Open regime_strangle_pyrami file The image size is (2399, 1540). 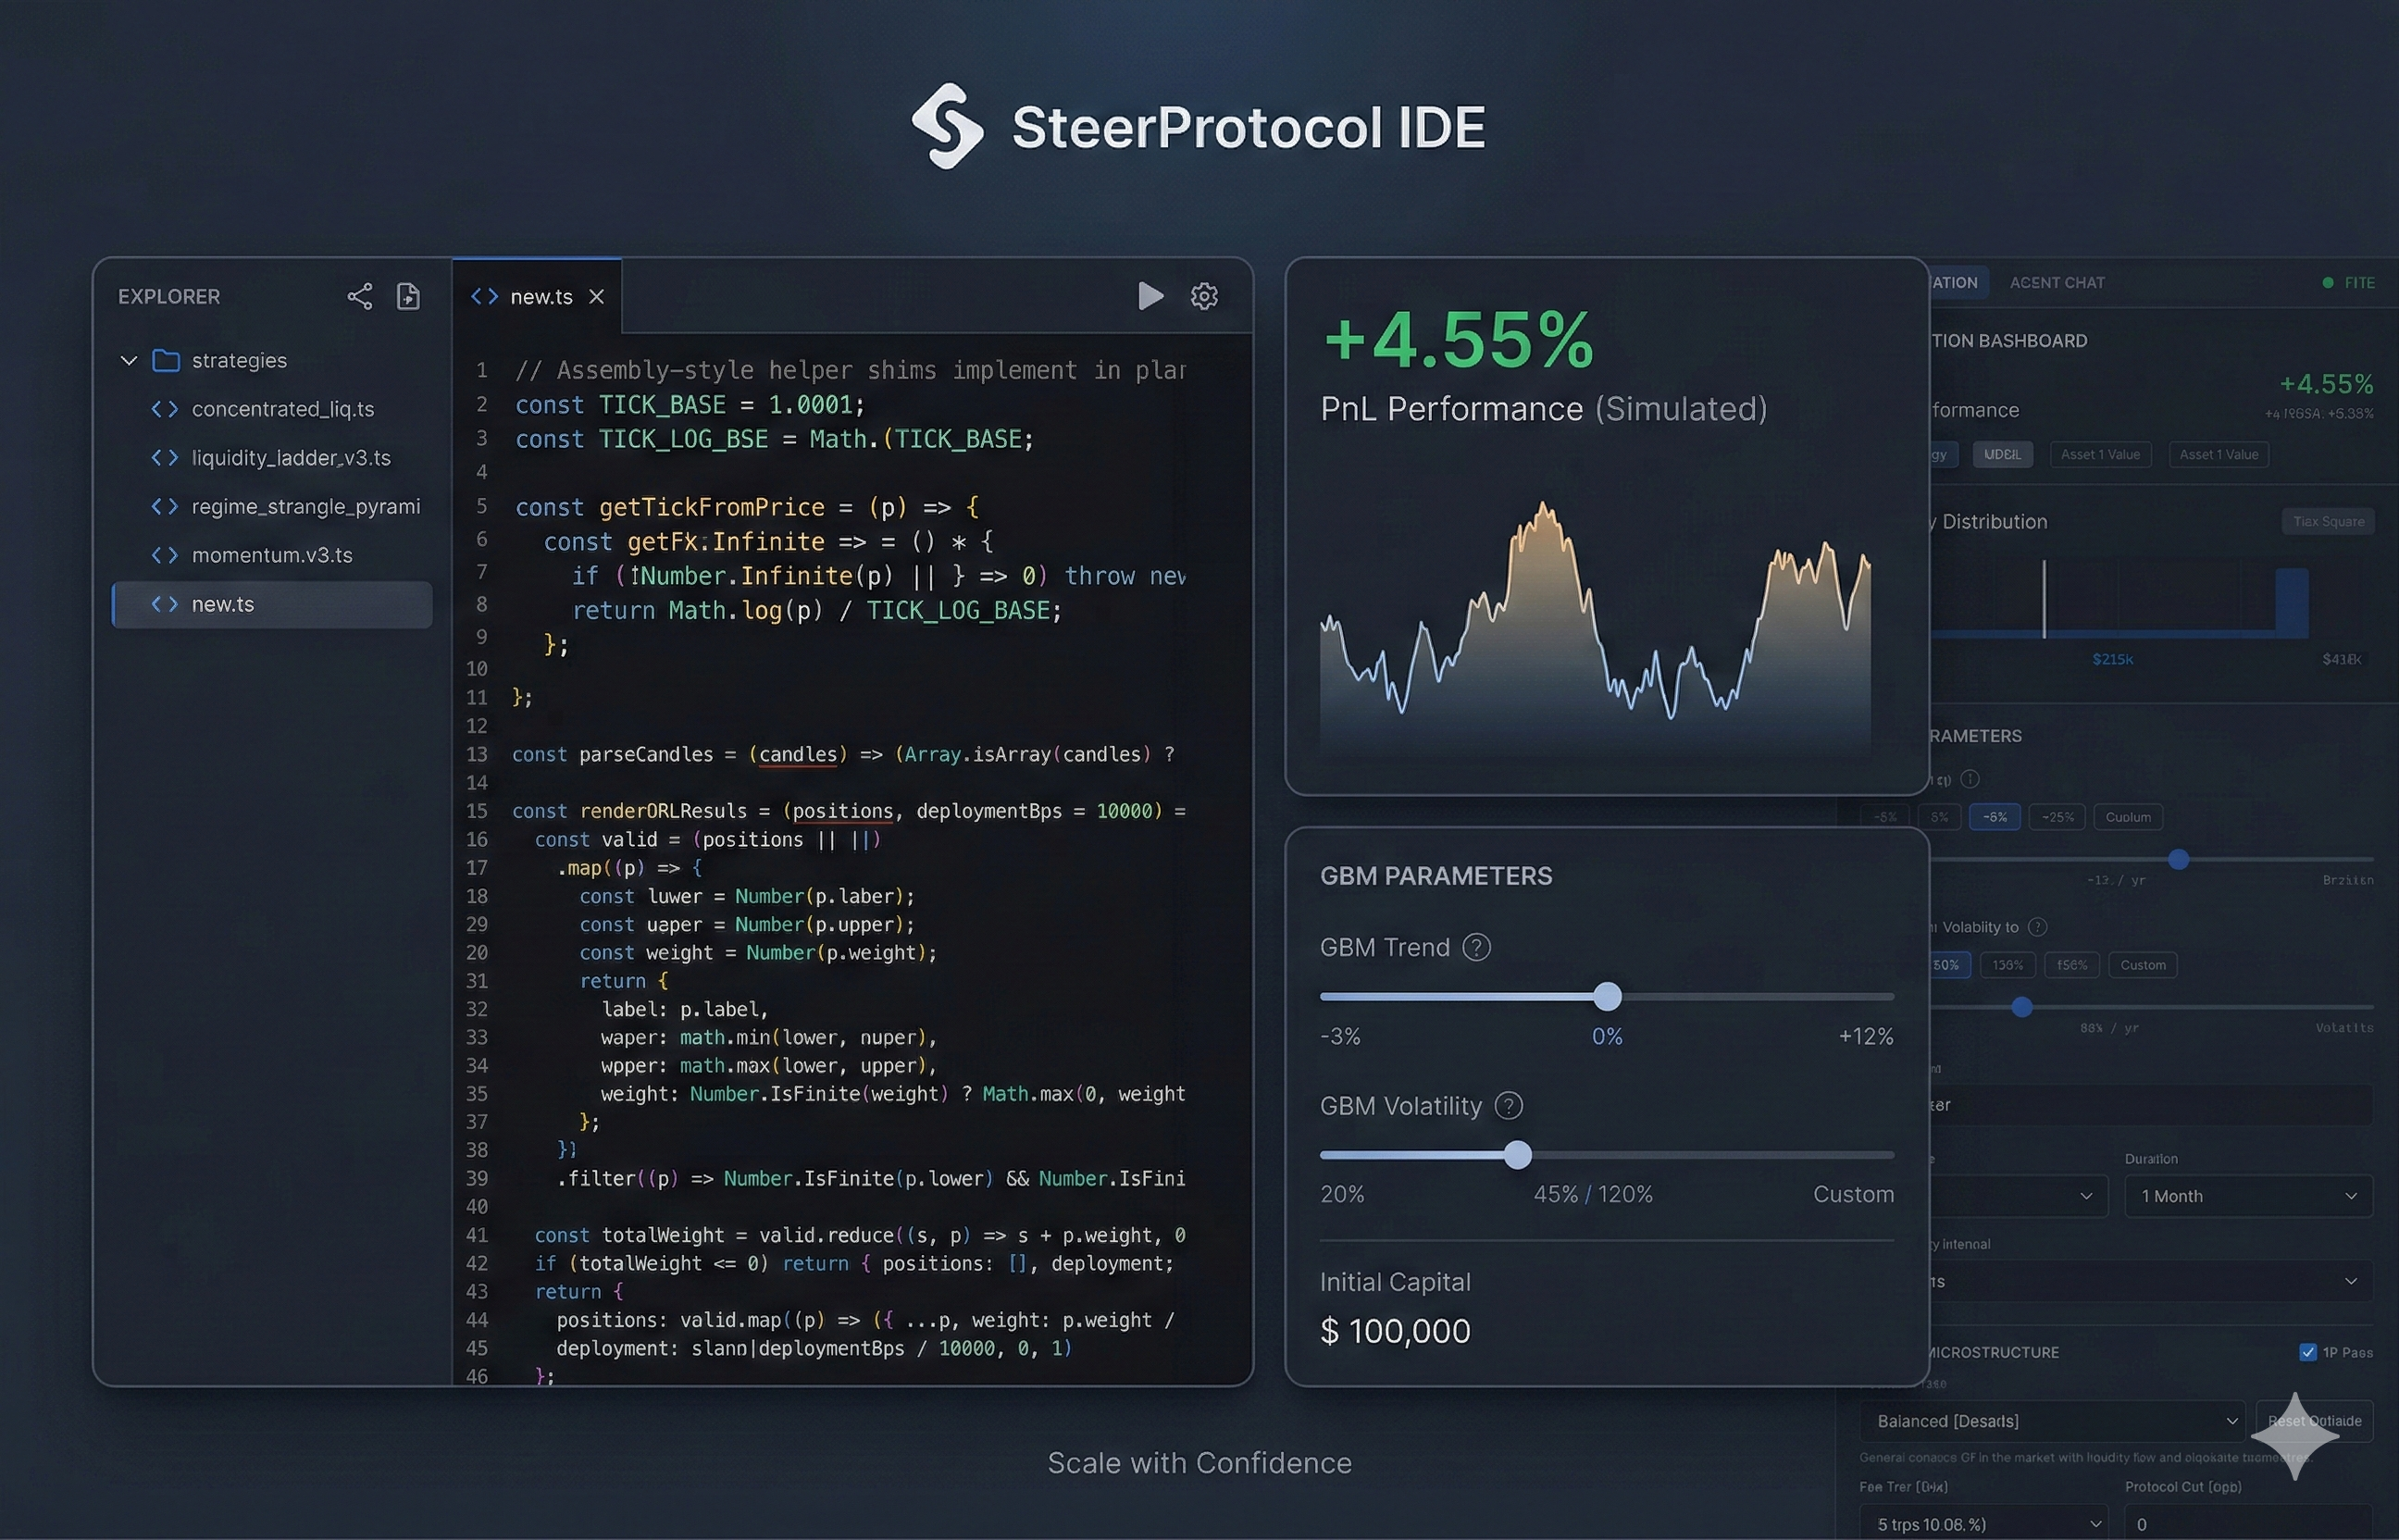(272, 507)
